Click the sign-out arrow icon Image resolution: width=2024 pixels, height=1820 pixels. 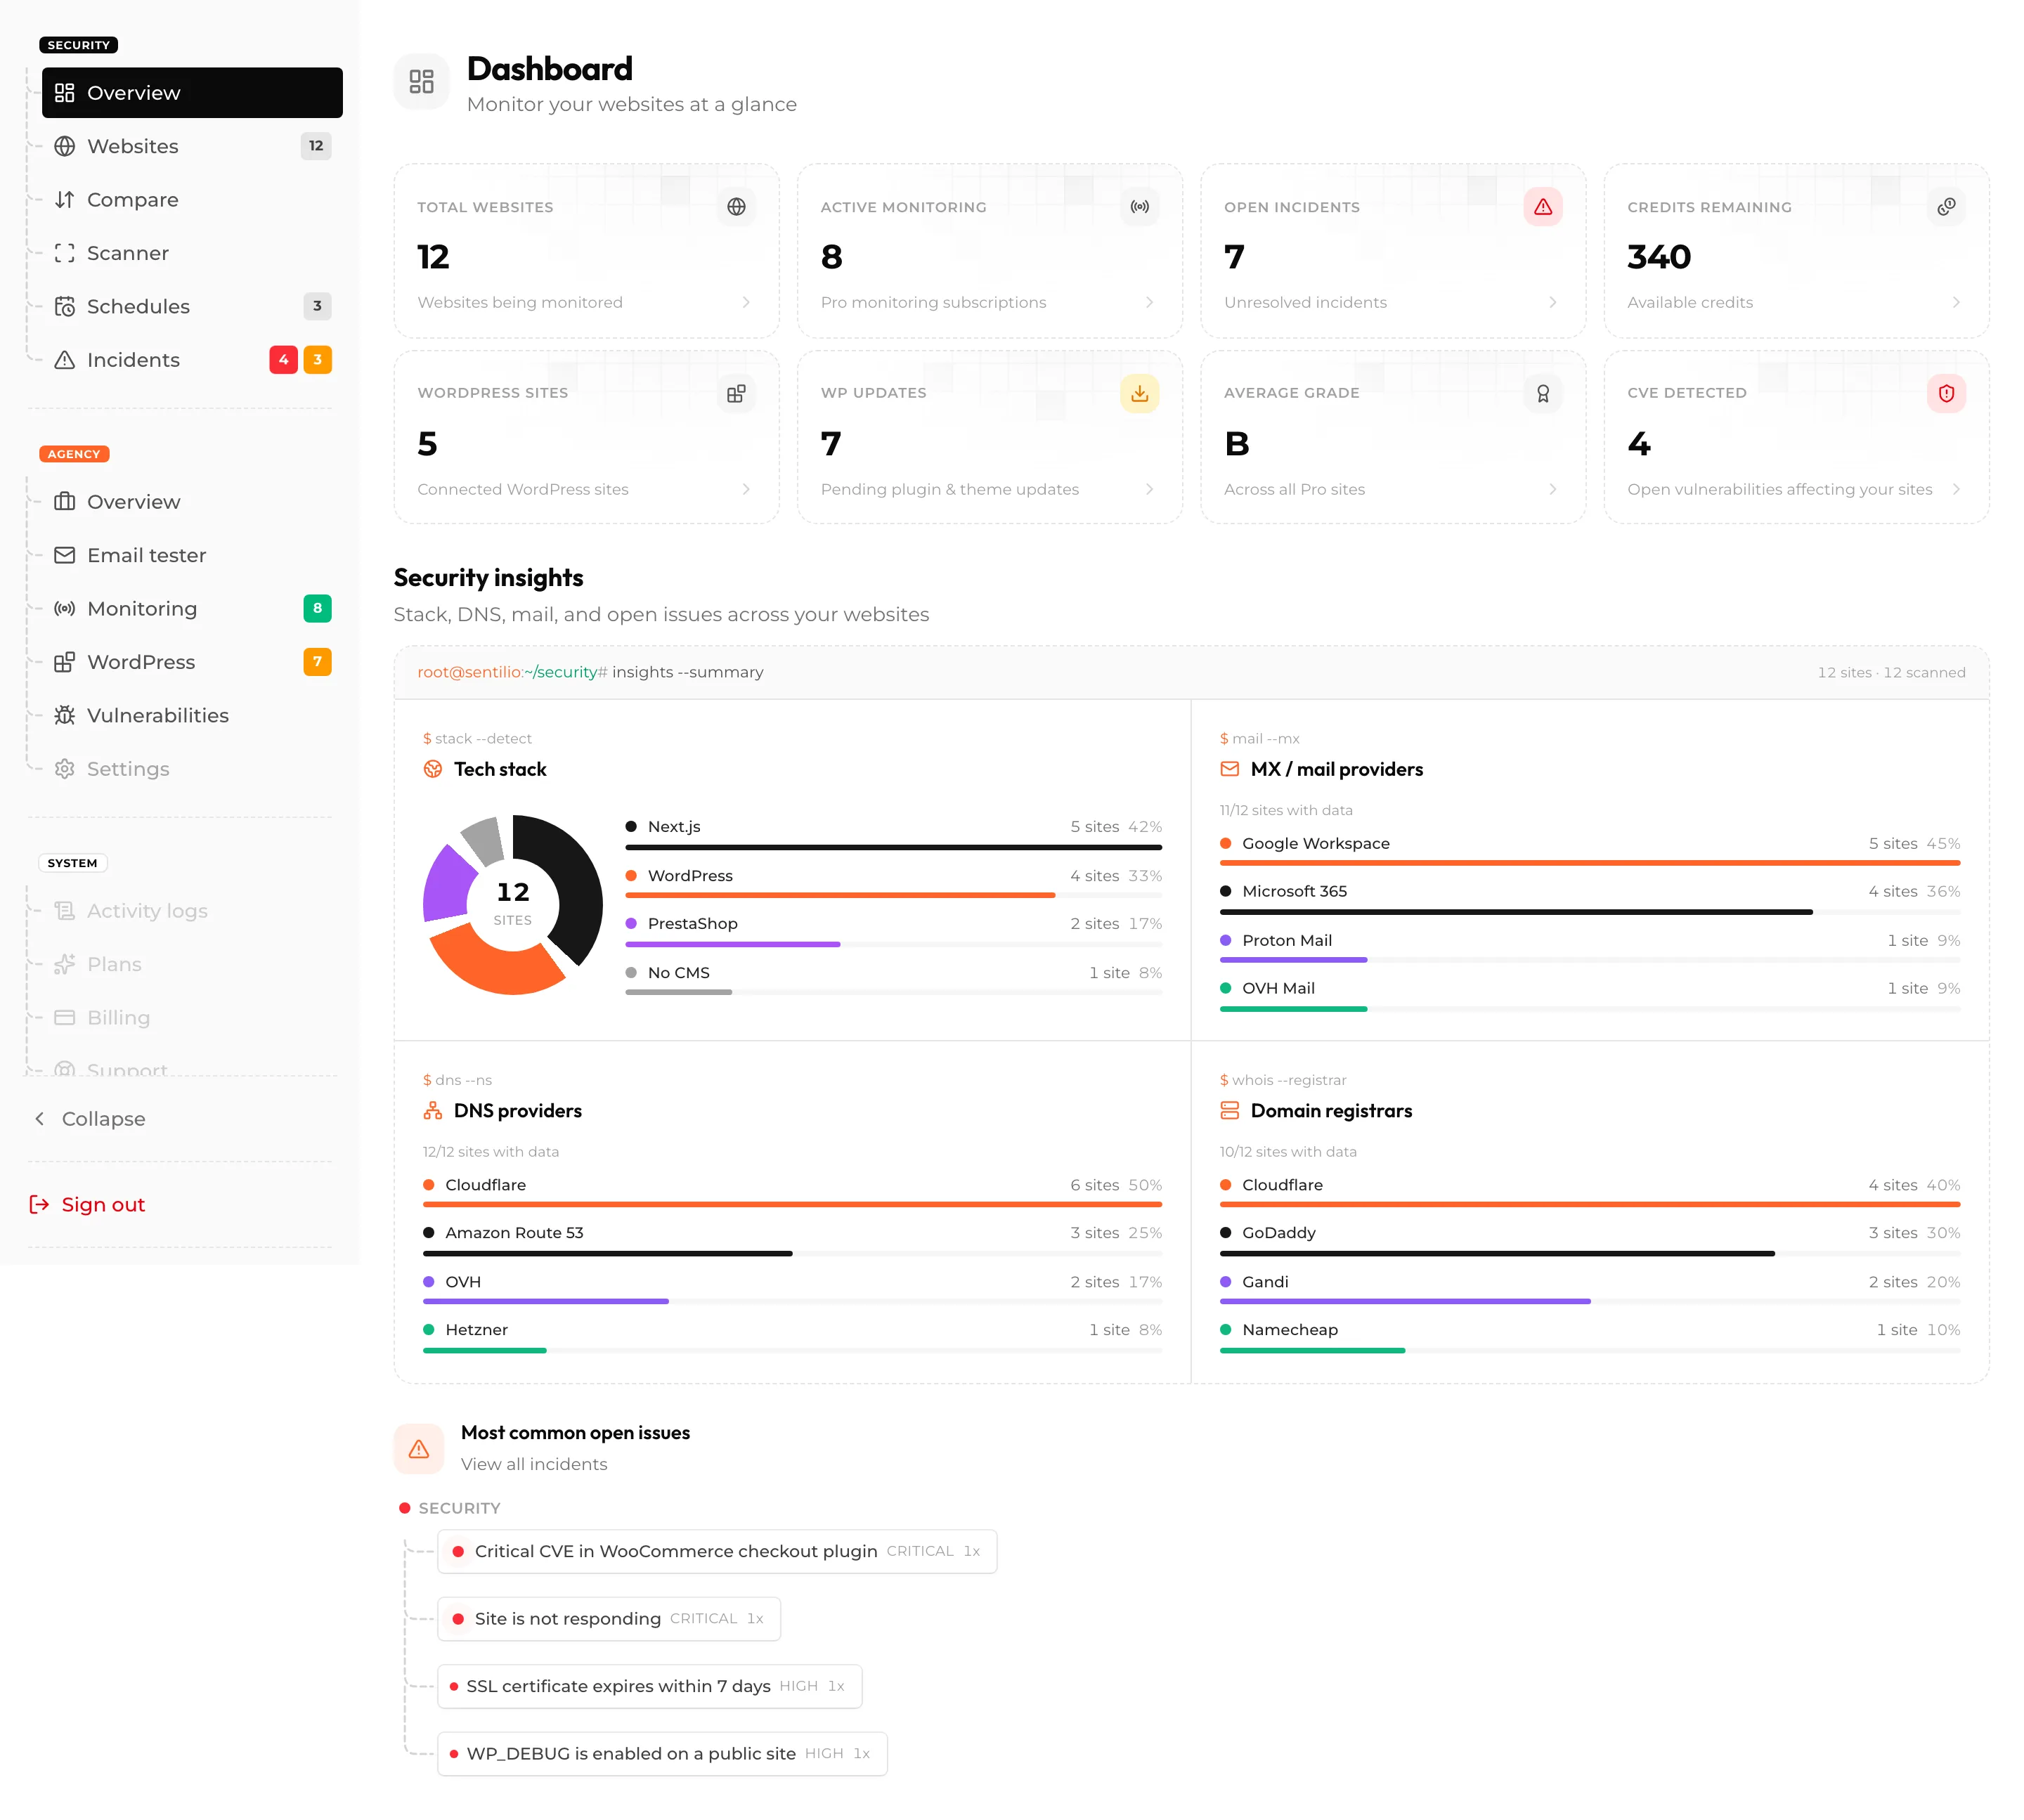coord(39,1205)
